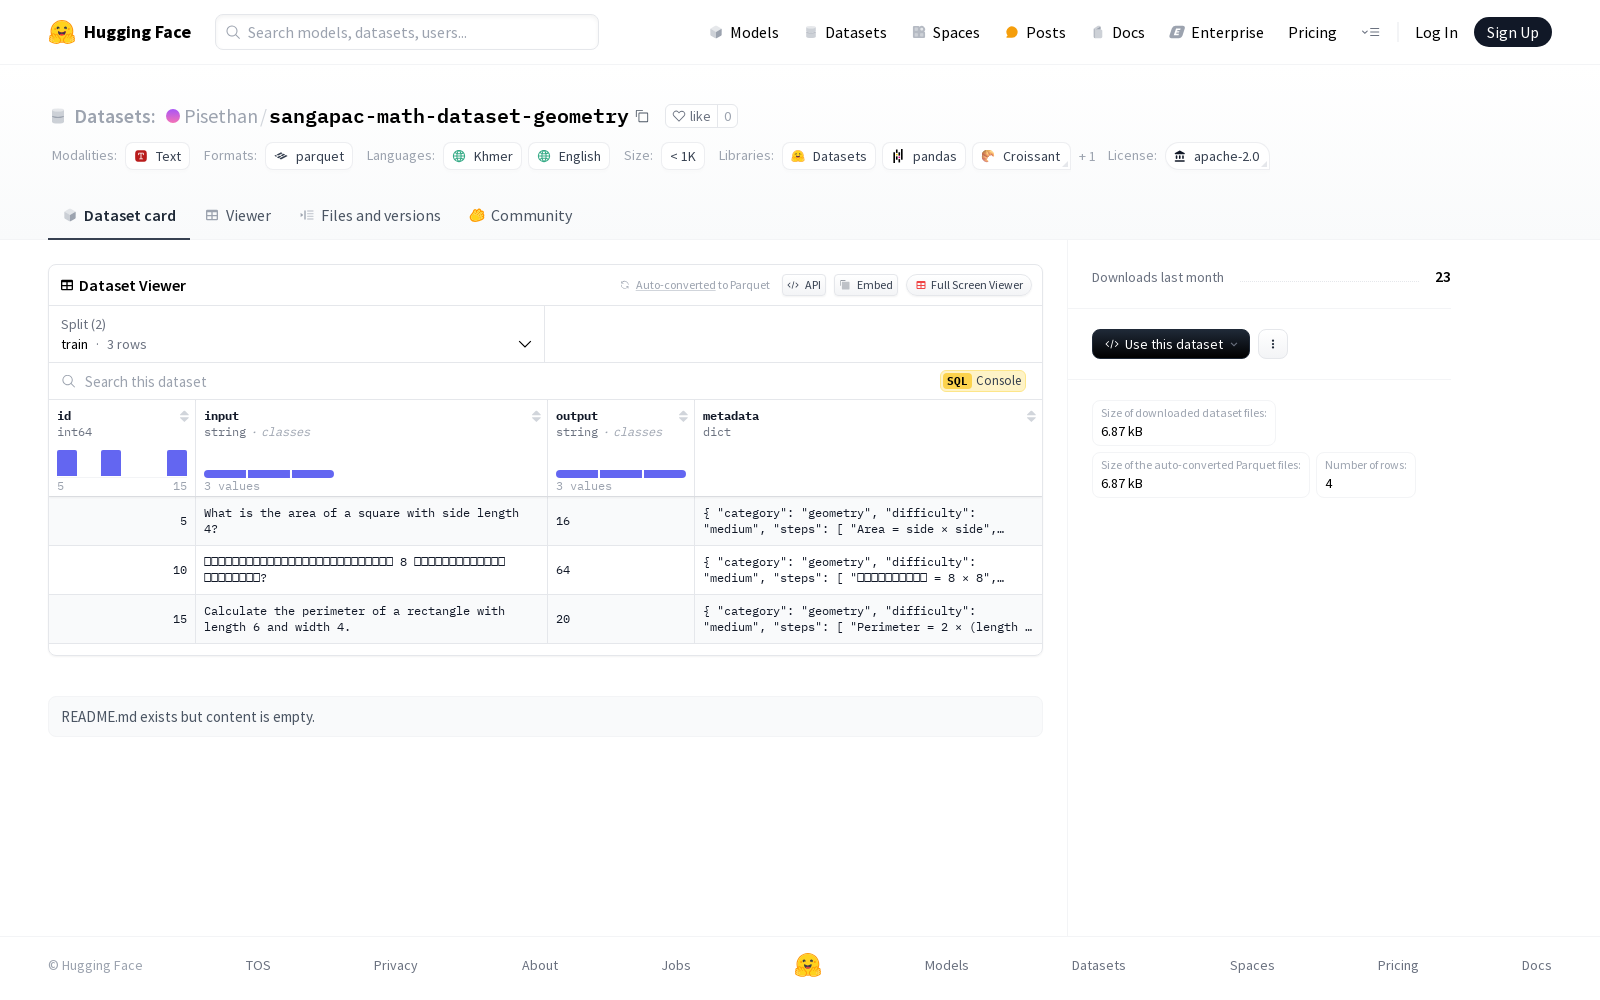This screenshot has width=1600, height=1000.
Task: Select the Croissant library tag
Action: pyautogui.click(x=1021, y=156)
